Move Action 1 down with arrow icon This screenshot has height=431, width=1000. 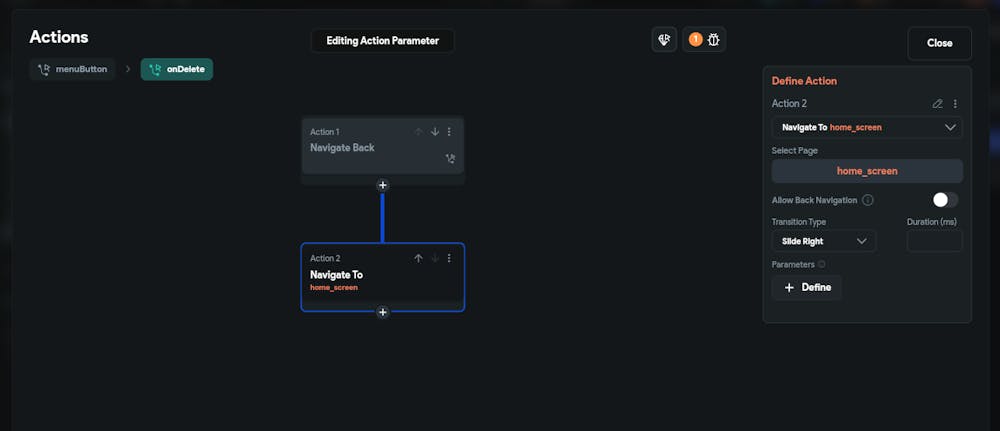[x=435, y=132]
